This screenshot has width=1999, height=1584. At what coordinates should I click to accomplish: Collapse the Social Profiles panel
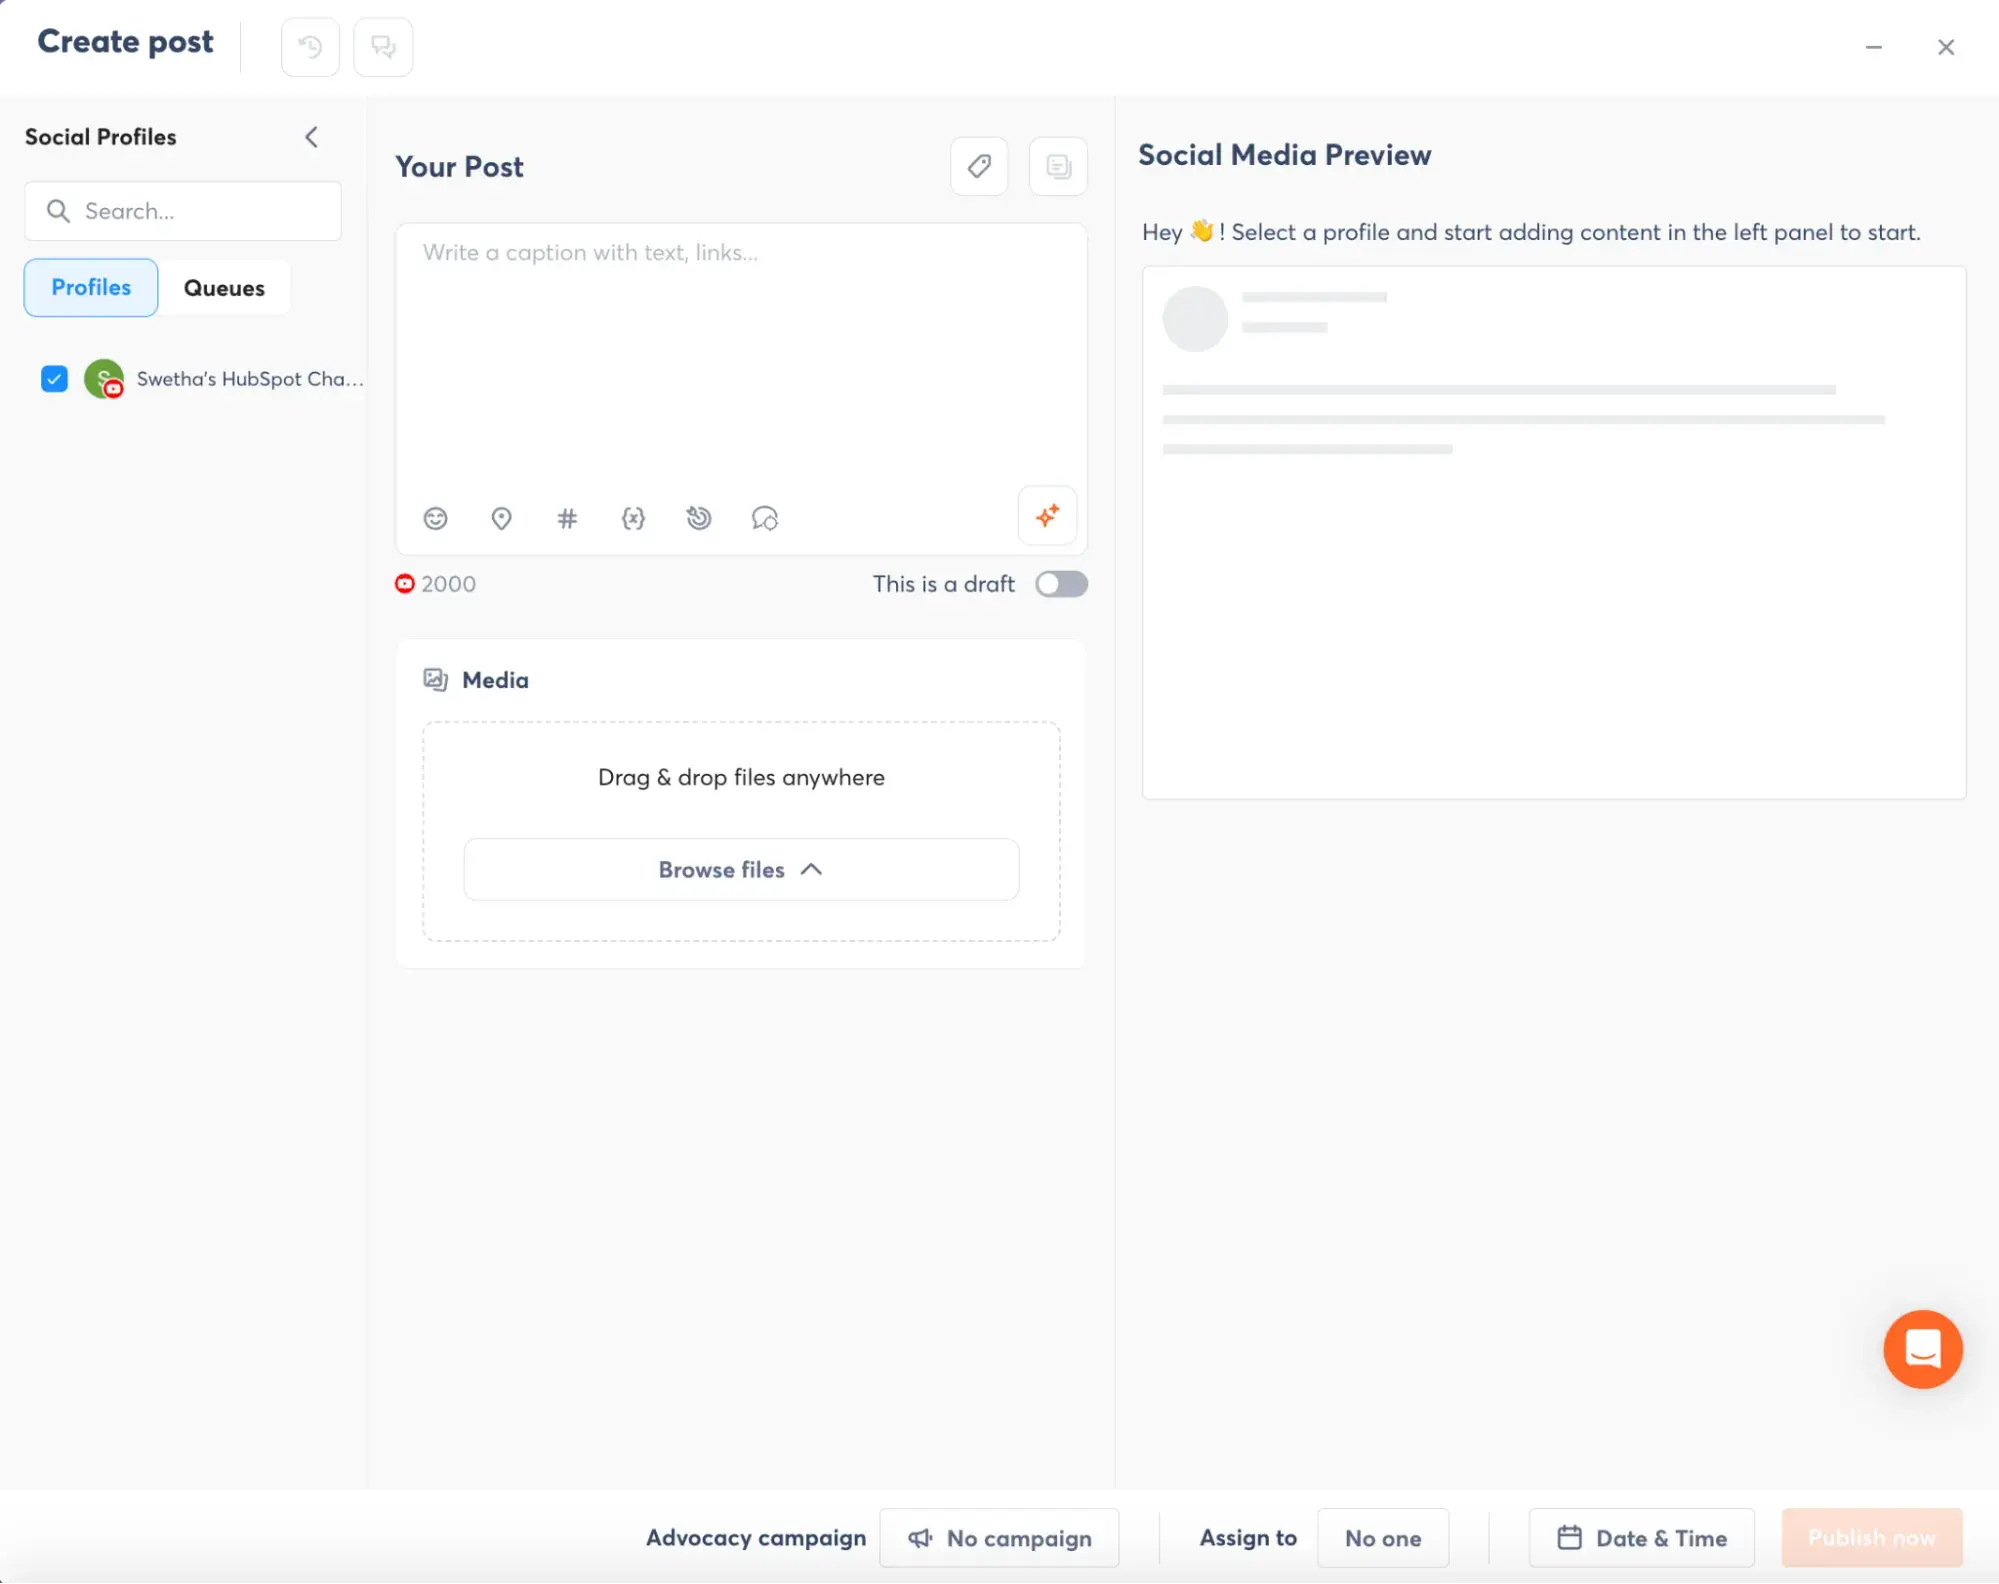308,136
